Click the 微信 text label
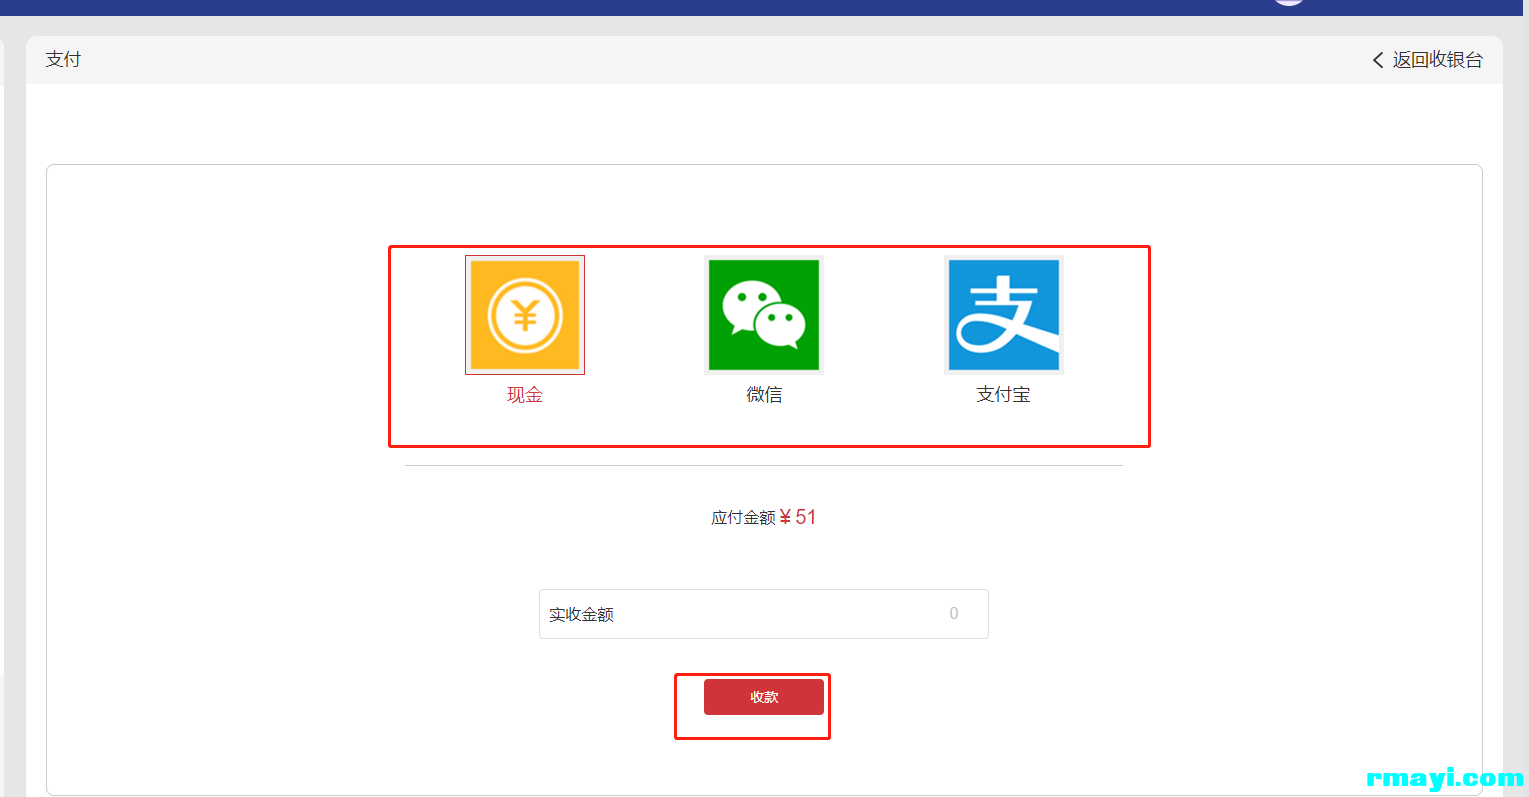The height and width of the screenshot is (797, 1529). pos(764,395)
